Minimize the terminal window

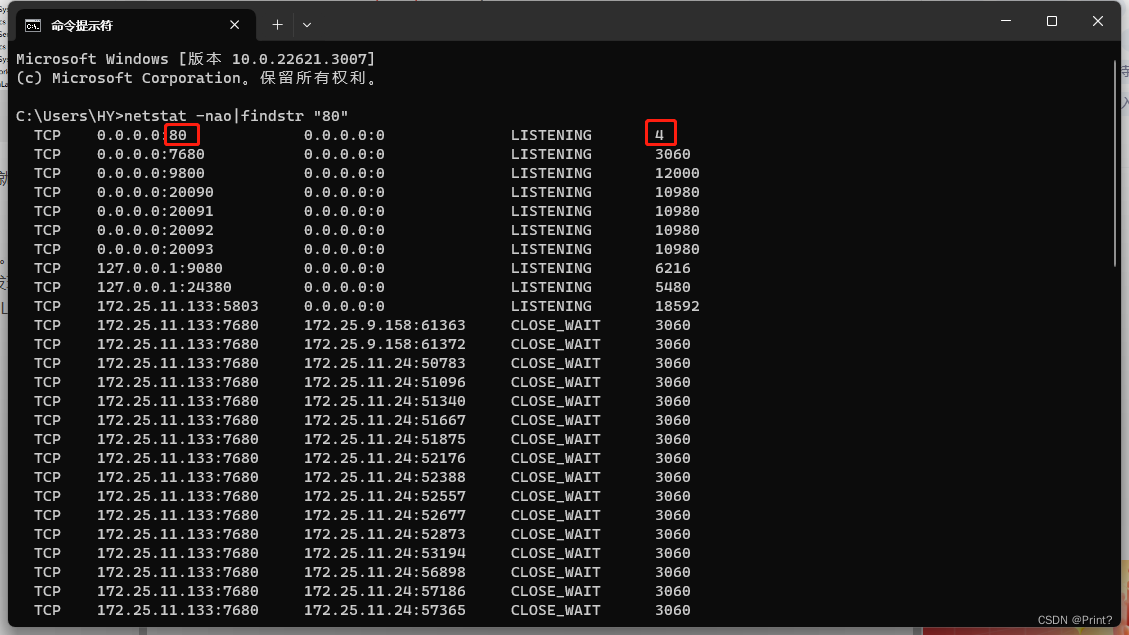click(x=1005, y=21)
